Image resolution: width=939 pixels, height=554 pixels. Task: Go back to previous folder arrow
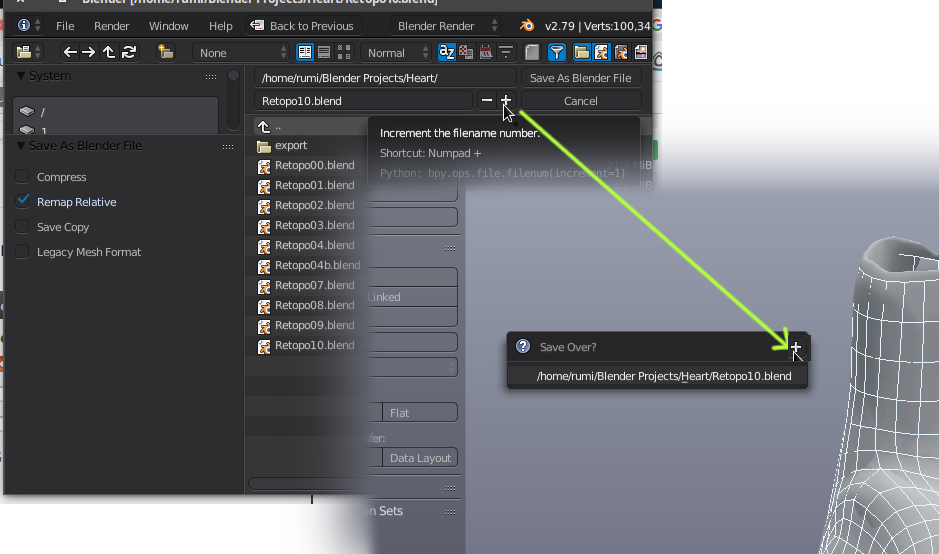click(70, 52)
